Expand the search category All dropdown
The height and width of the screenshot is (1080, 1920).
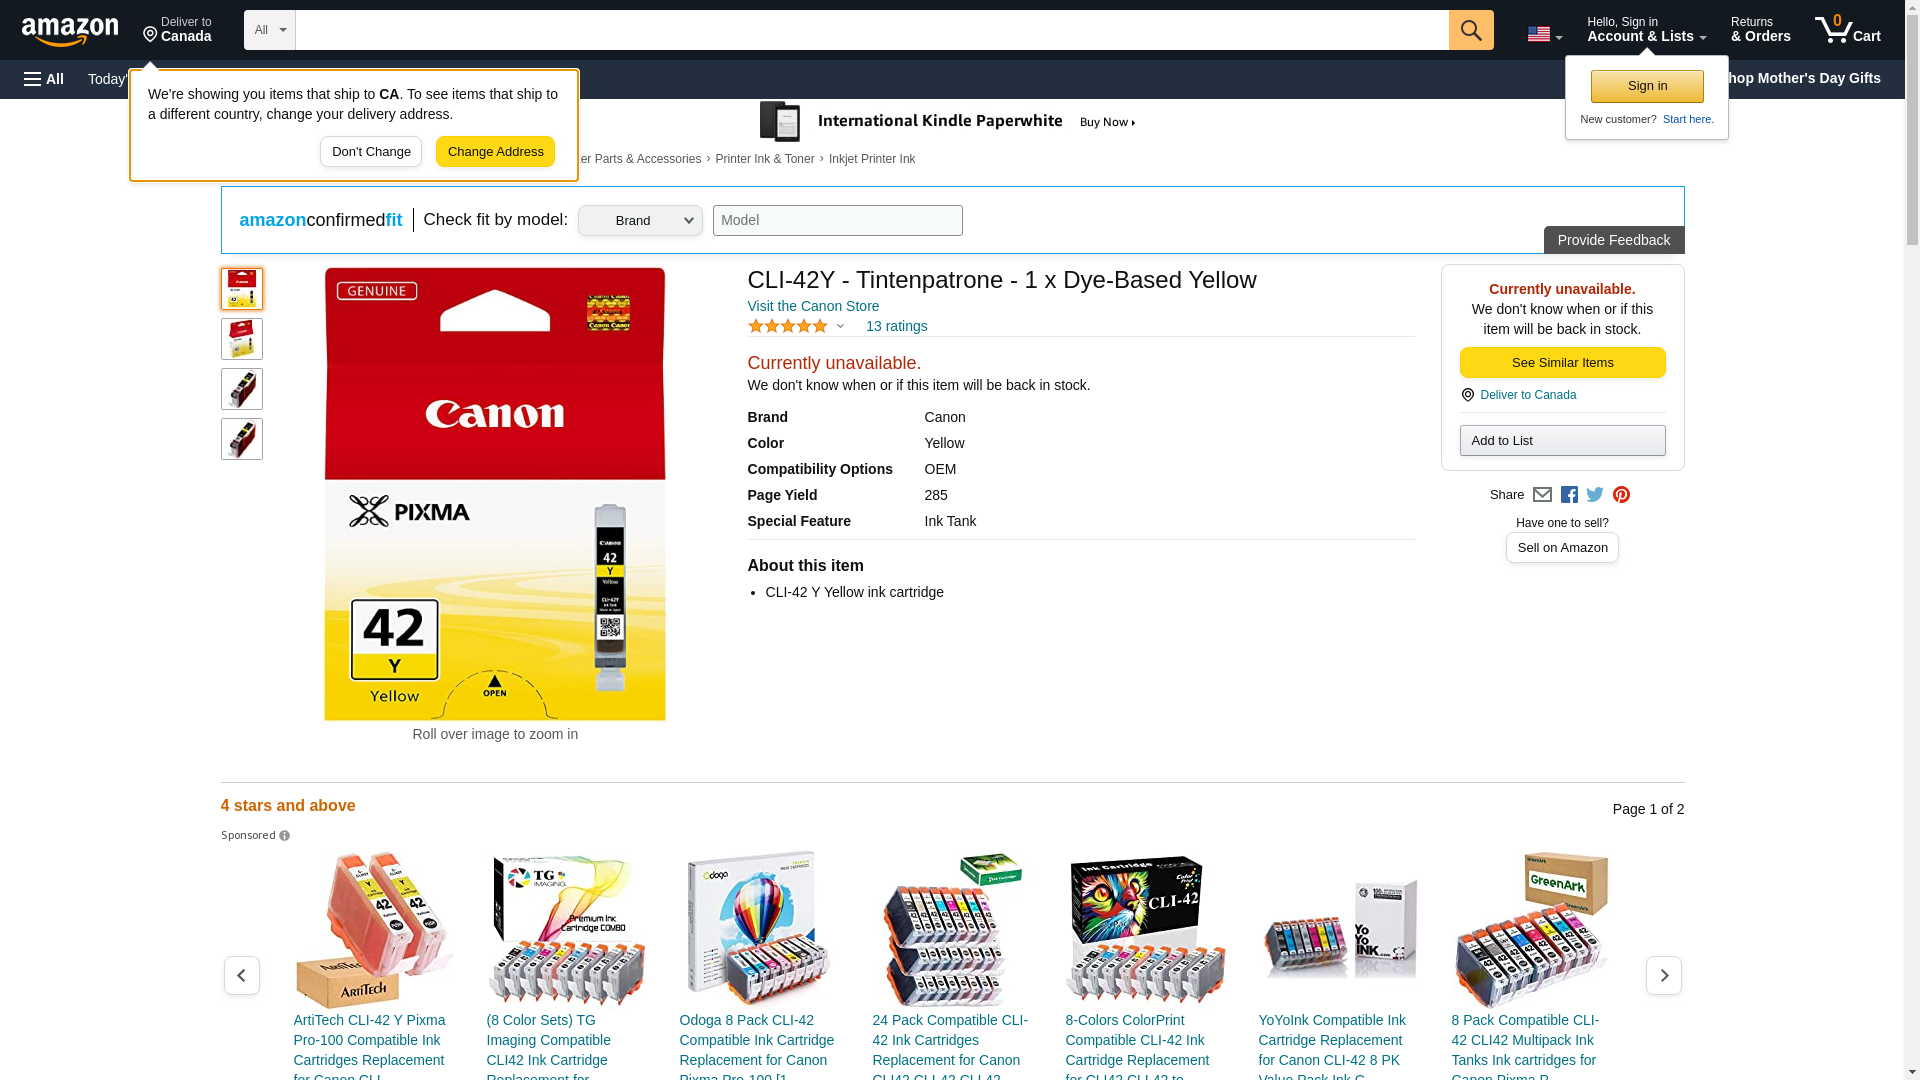pyautogui.click(x=270, y=30)
